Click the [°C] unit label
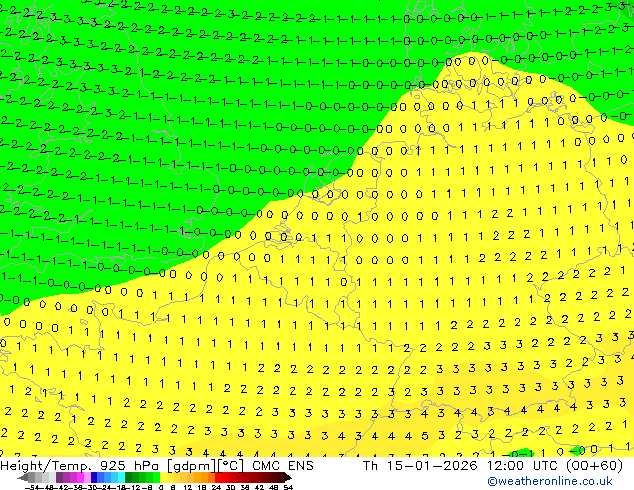 tap(230, 466)
